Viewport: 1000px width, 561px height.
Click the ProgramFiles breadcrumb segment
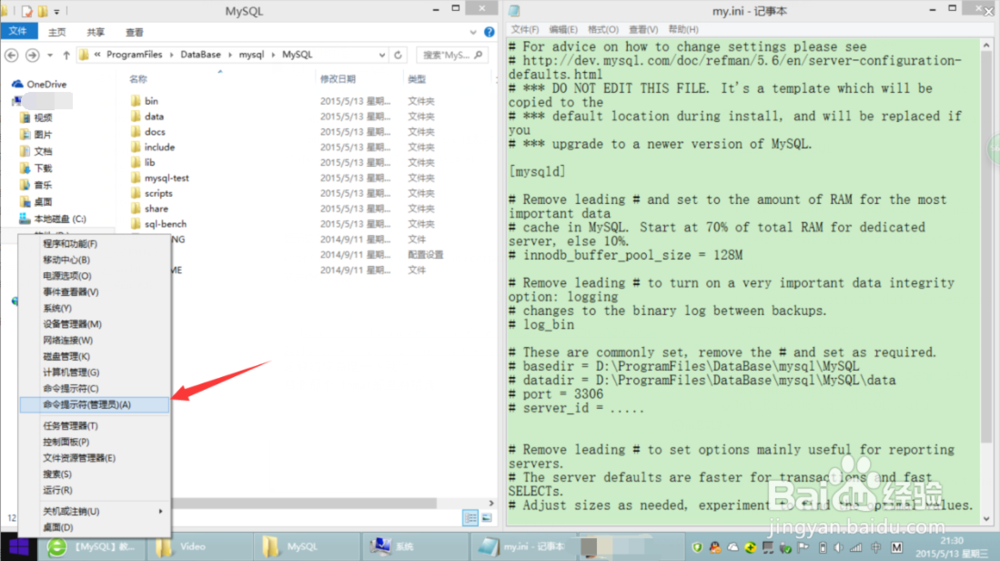(134, 55)
